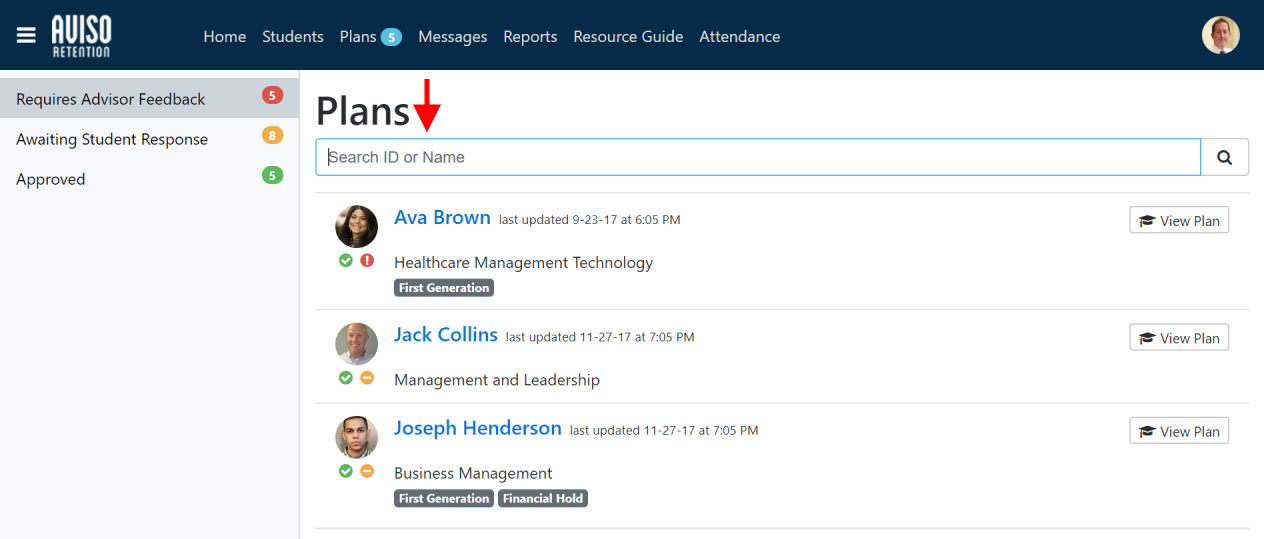
Task: View plan for Ava Brown
Action: click(1179, 221)
